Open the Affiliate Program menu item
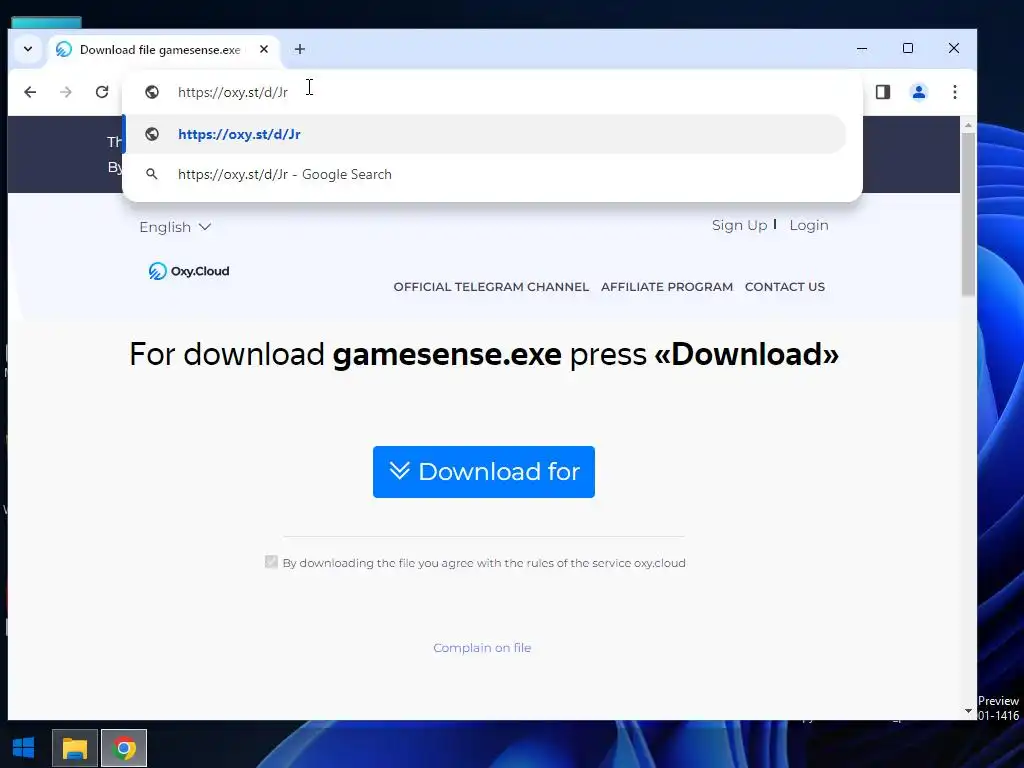 point(667,287)
